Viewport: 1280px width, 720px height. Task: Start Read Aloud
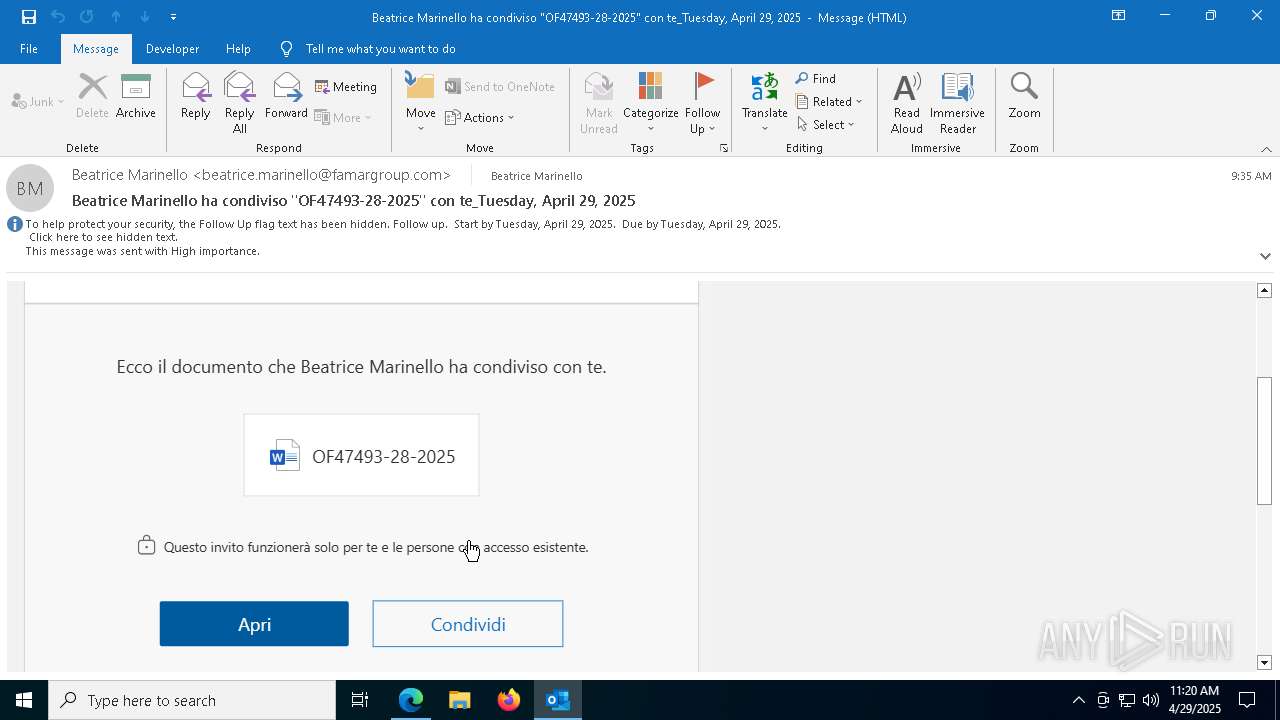907,102
